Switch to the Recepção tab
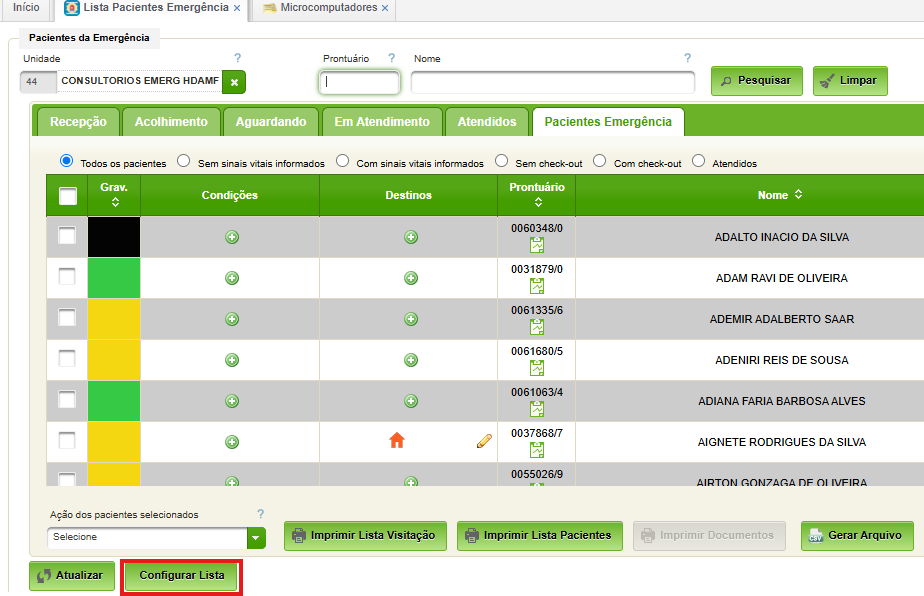 click(x=78, y=121)
